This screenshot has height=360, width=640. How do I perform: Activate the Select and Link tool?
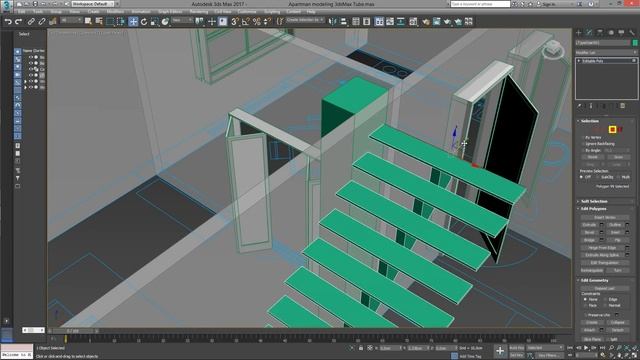pyautogui.click(x=31, y=22)
